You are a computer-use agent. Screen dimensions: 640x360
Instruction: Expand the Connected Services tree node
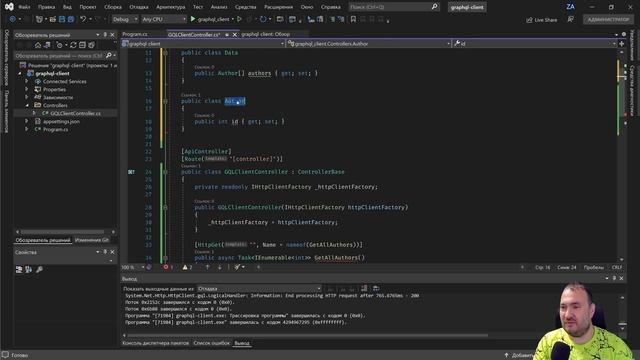click(x=27, y=81)
